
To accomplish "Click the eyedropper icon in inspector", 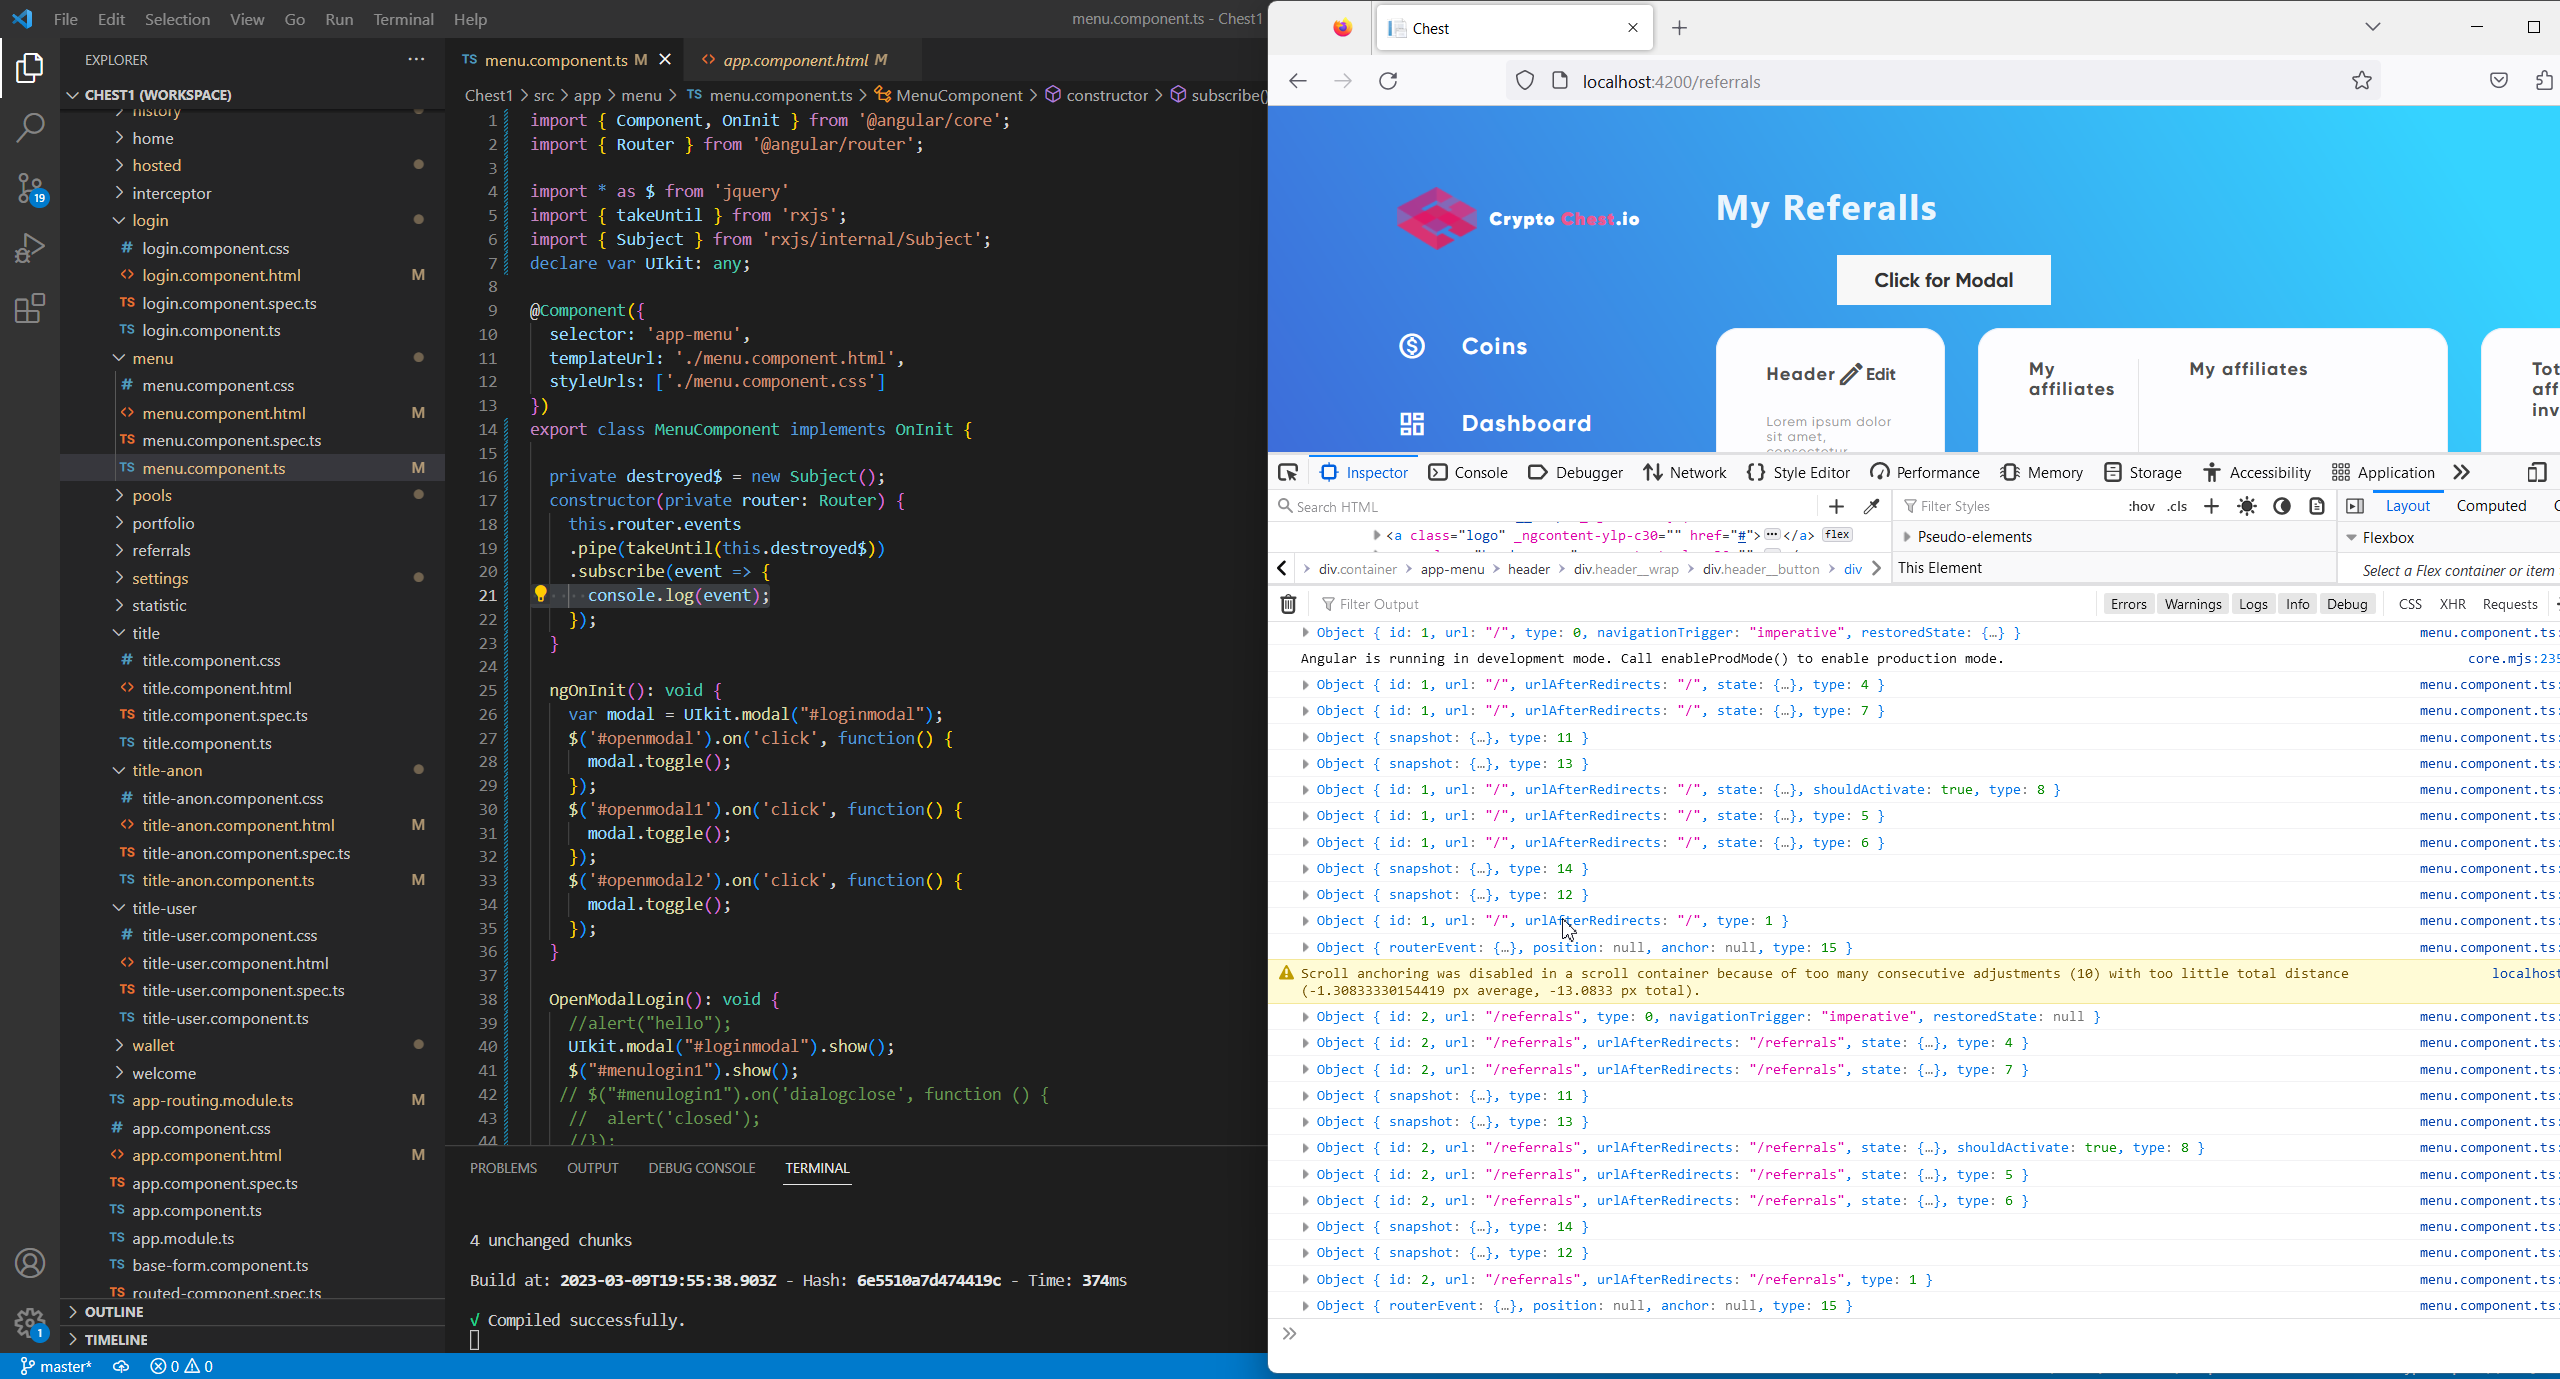I will tap(1871, 506).
